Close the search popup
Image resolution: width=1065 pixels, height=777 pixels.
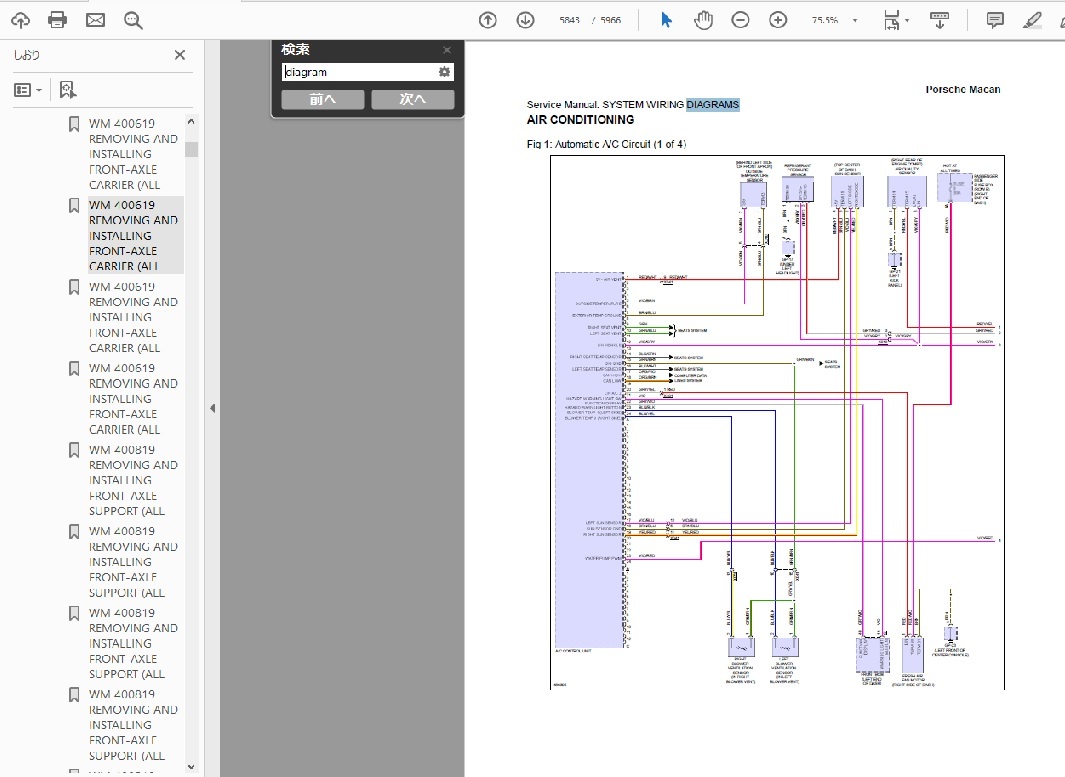pos(446,50)
